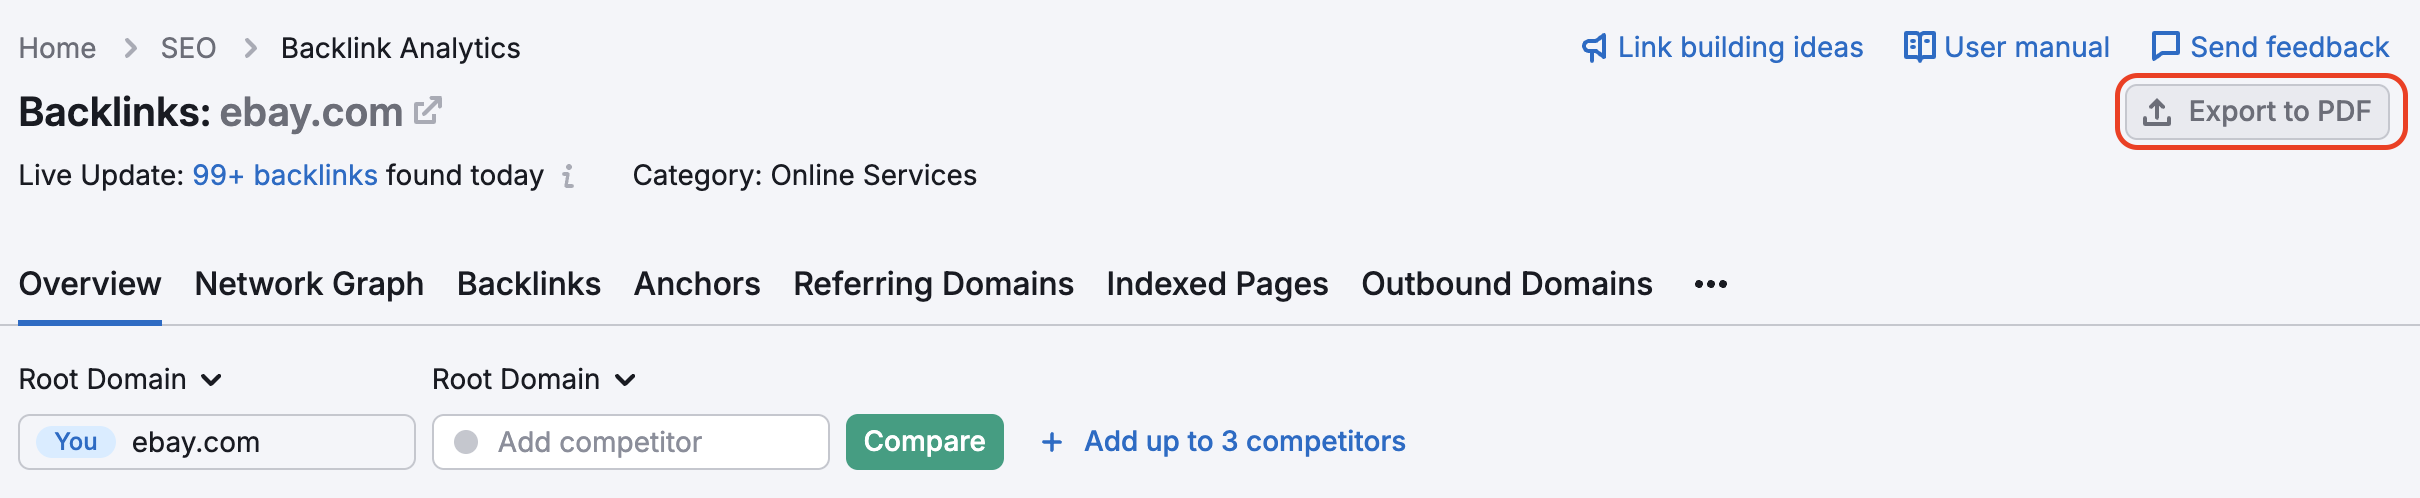Click the Send feedback speech bubble icon

point(2165,47)
